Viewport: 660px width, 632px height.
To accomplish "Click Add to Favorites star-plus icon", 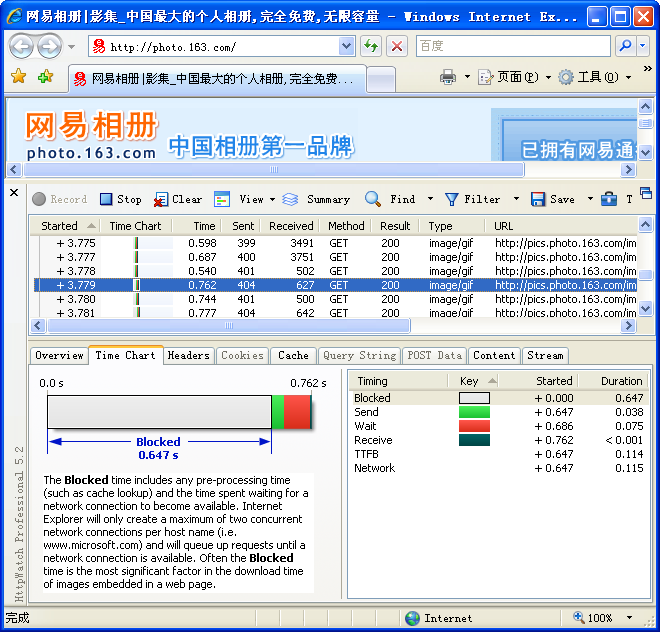I will [45, 77].
